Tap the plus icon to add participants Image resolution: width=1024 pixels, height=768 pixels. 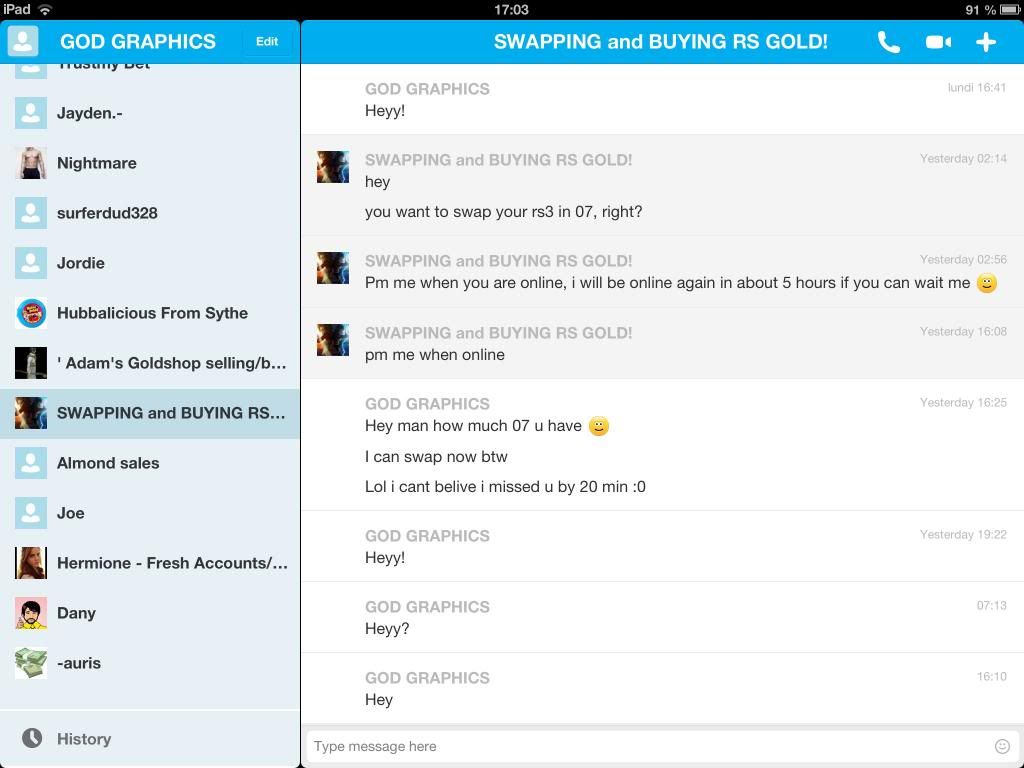pyautogui.click(x=986, y=42)
